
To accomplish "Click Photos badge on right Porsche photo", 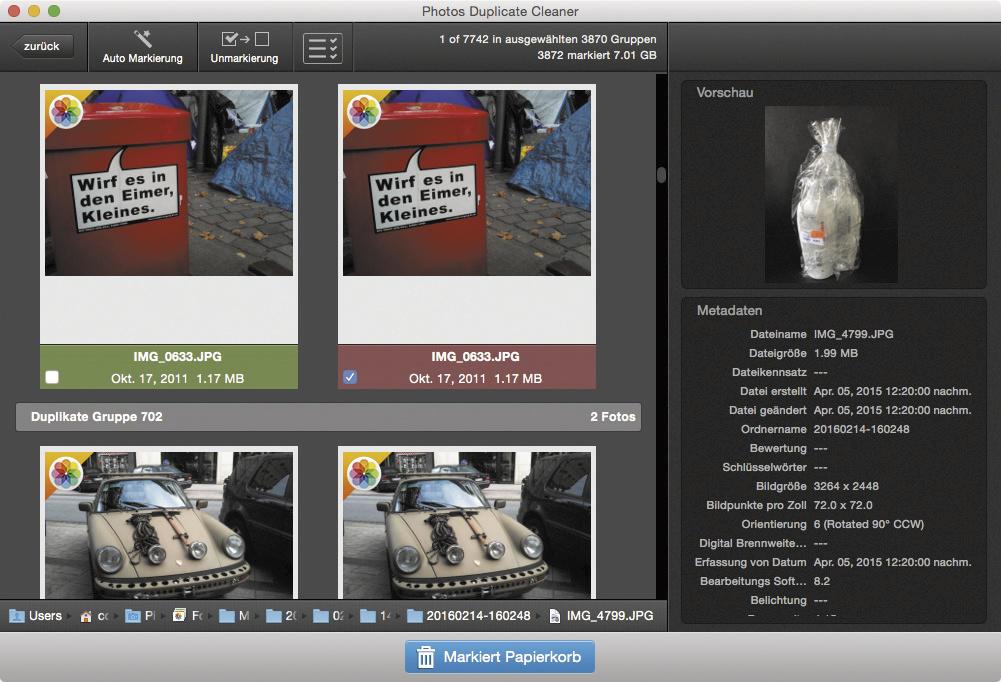I will tap(364, 473).
